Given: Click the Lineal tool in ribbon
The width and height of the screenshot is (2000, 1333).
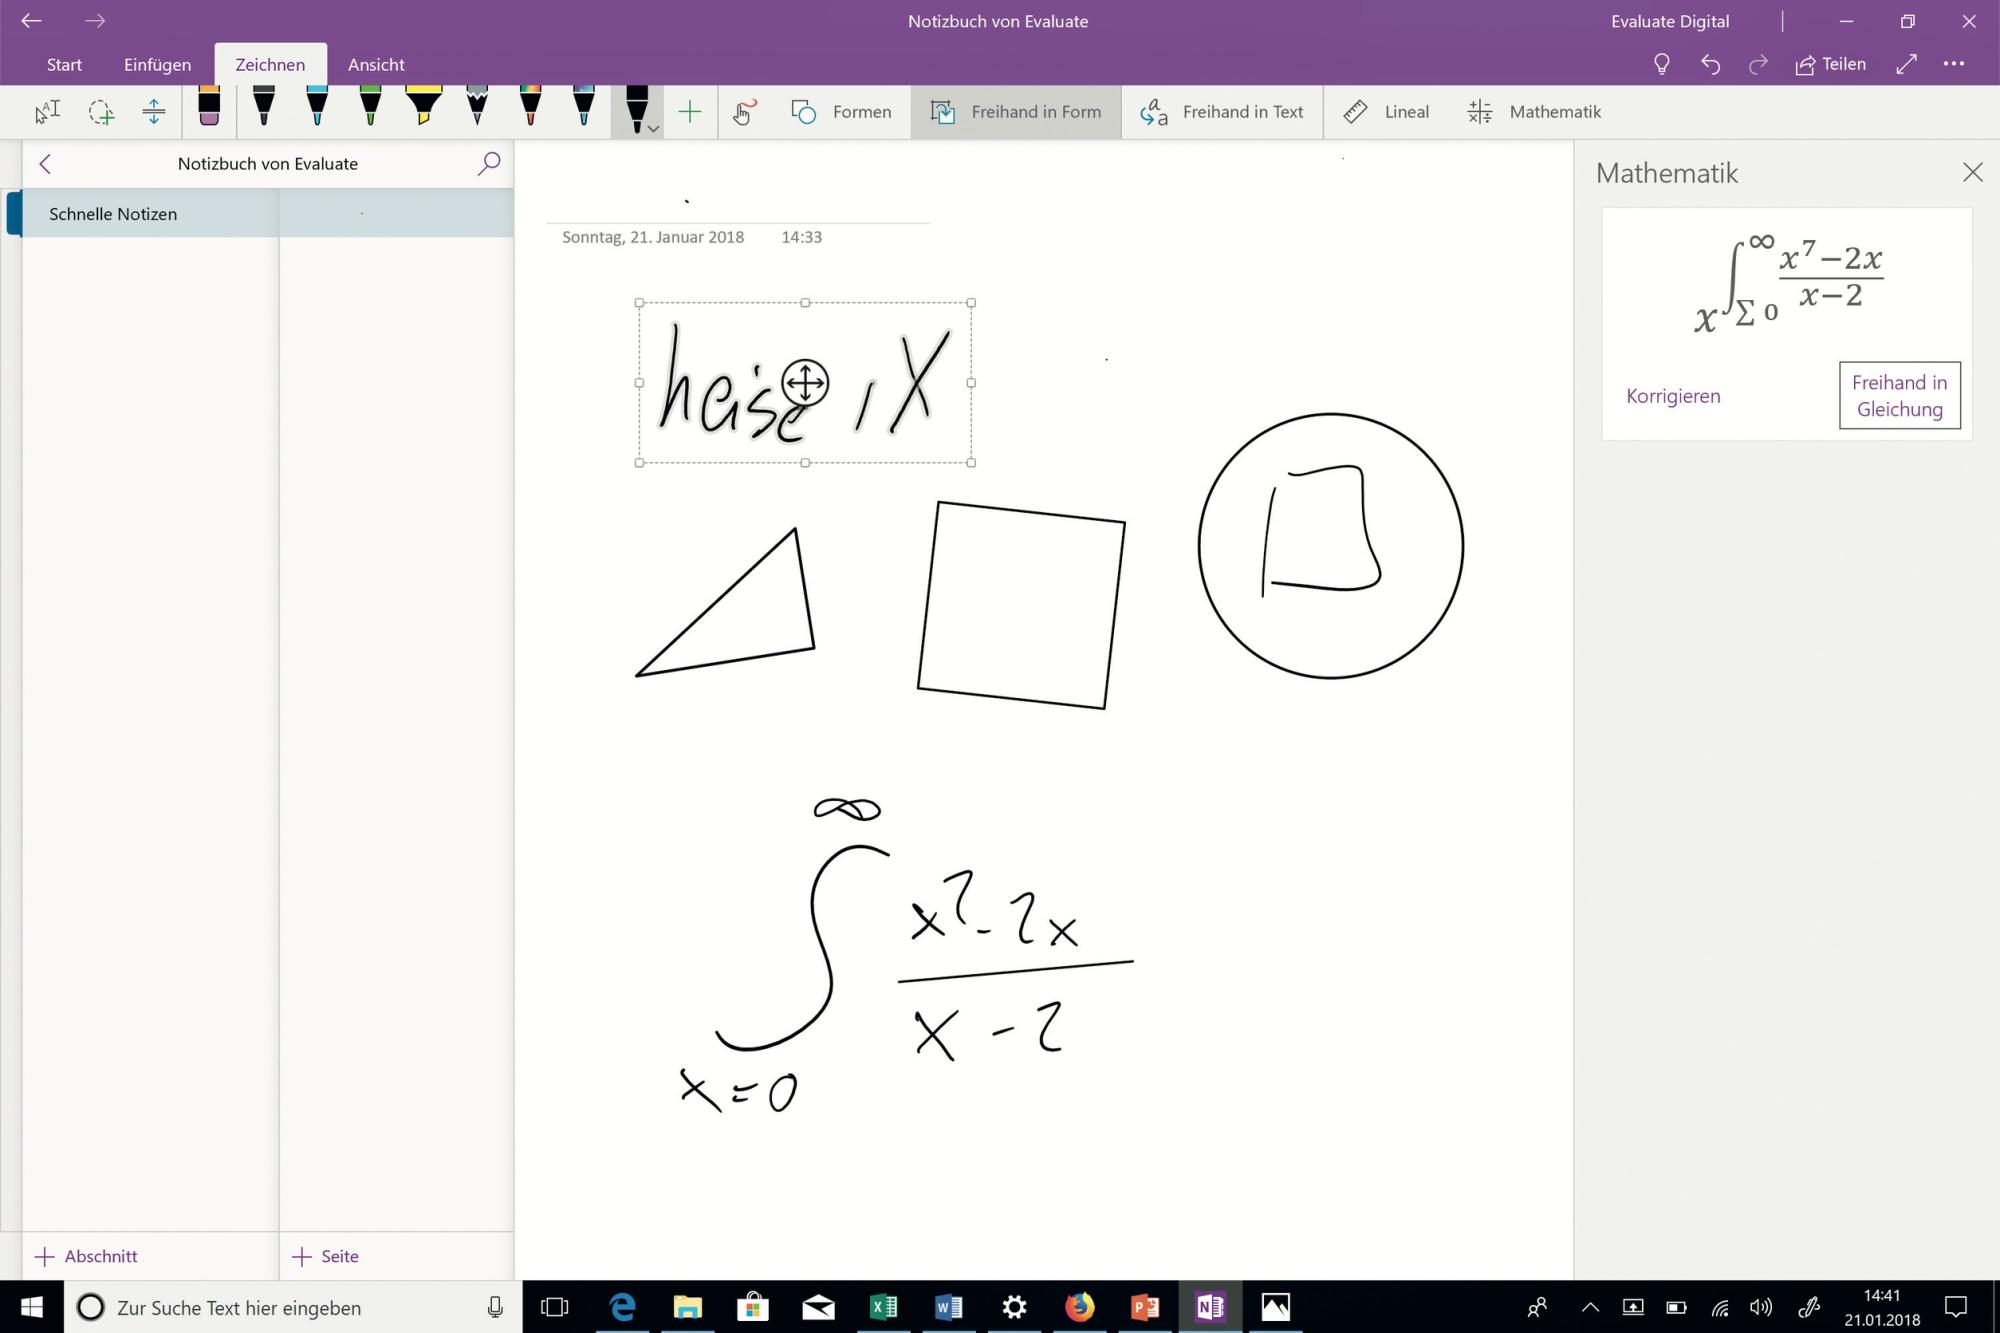Looking at the screenshot, I should click(1384, 112).
